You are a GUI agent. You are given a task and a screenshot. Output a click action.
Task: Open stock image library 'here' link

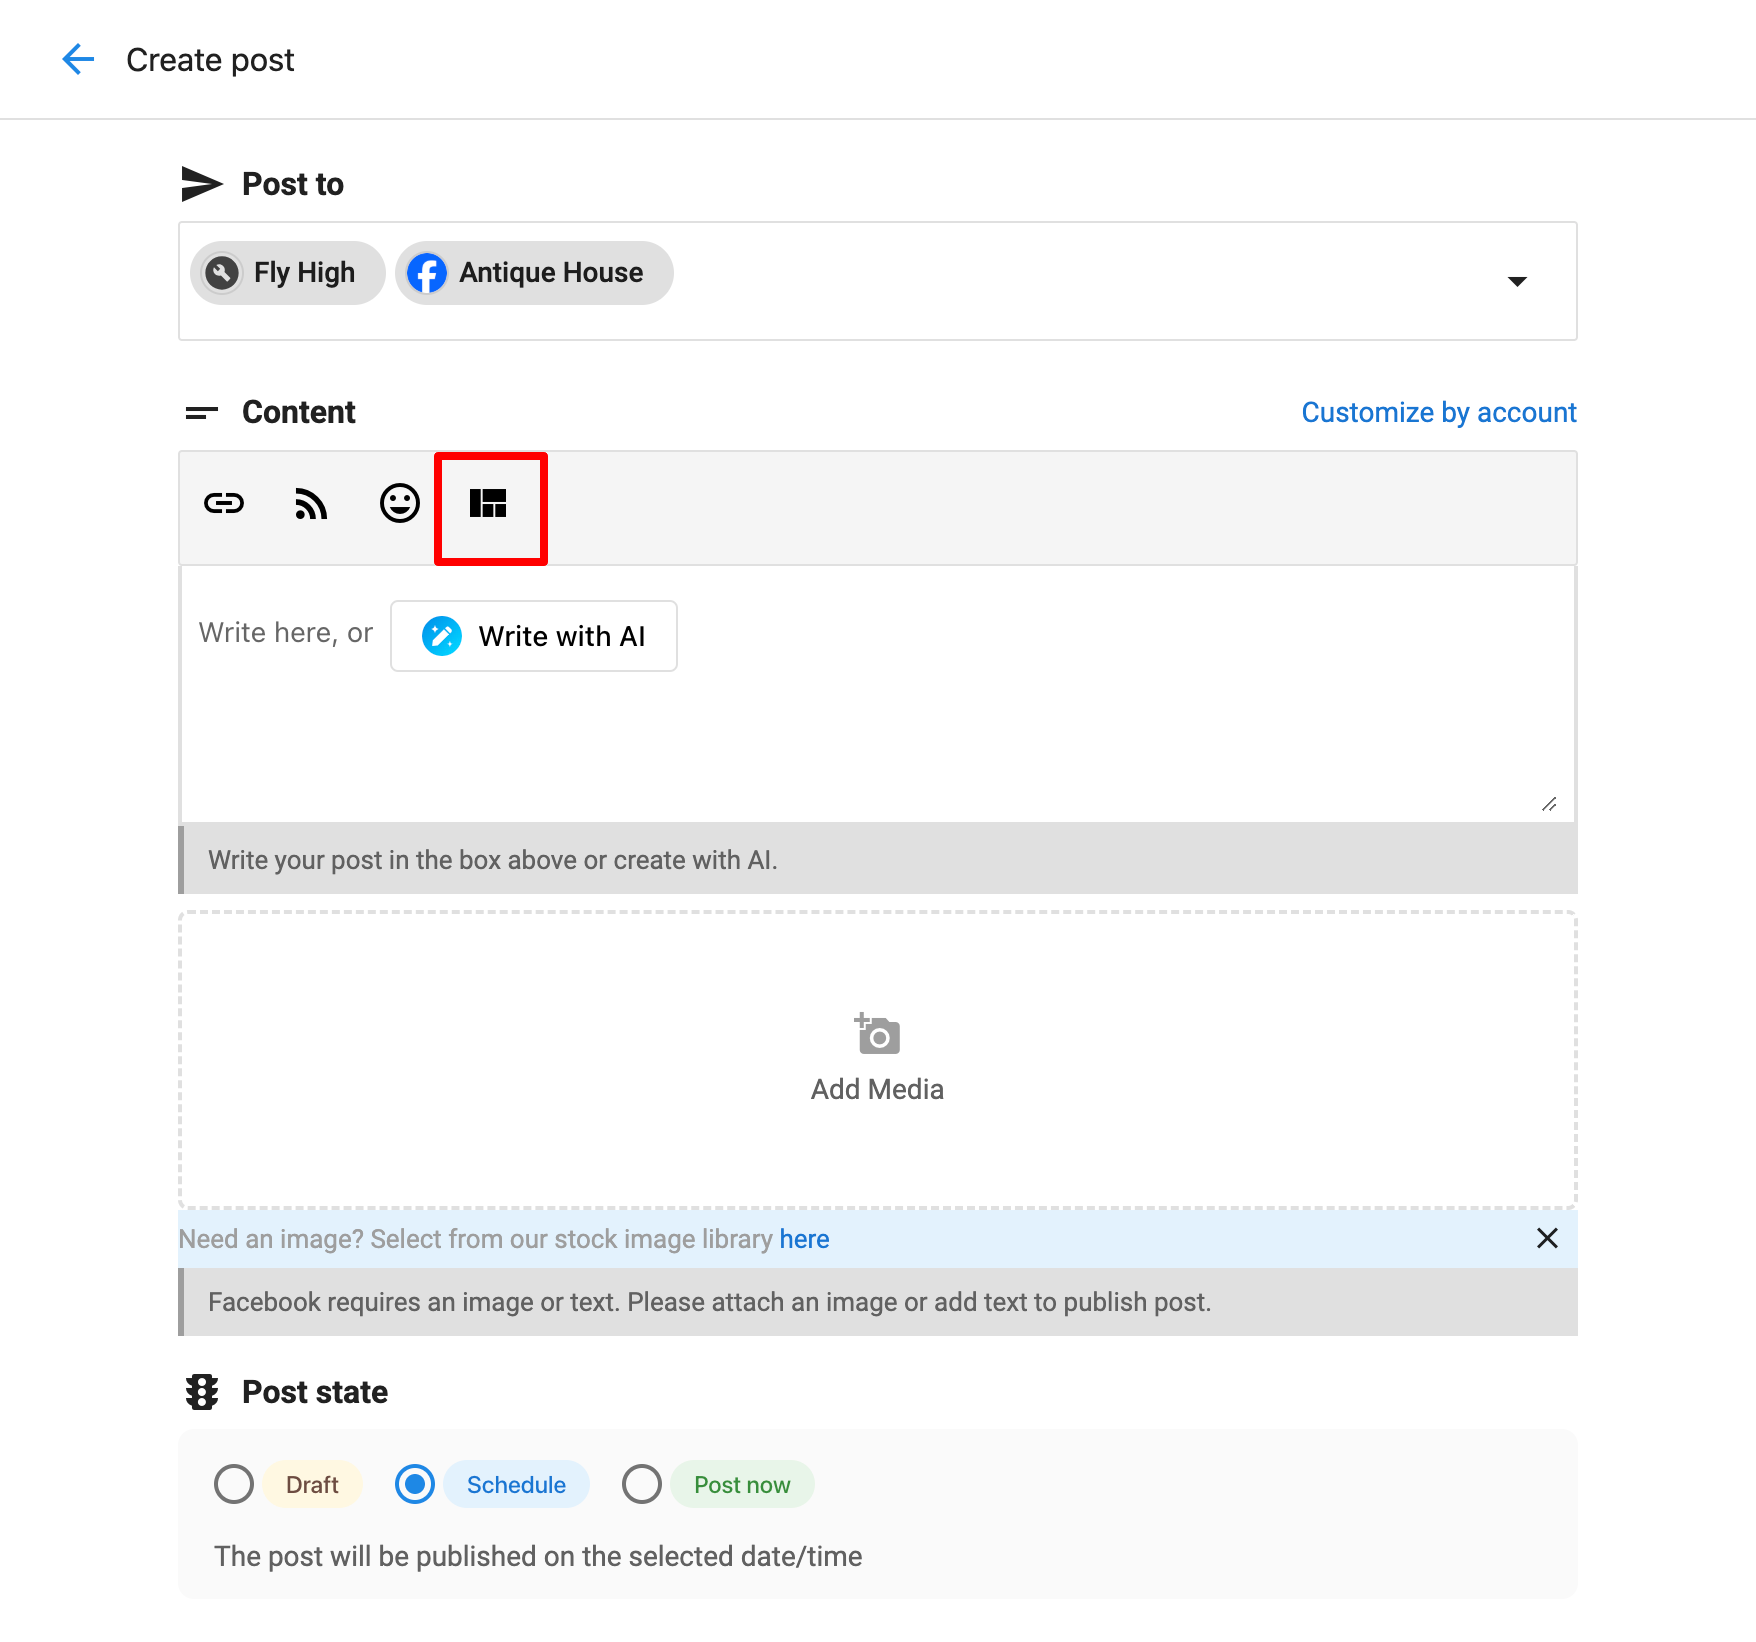pyautogui.click(x=804, y=1239)
